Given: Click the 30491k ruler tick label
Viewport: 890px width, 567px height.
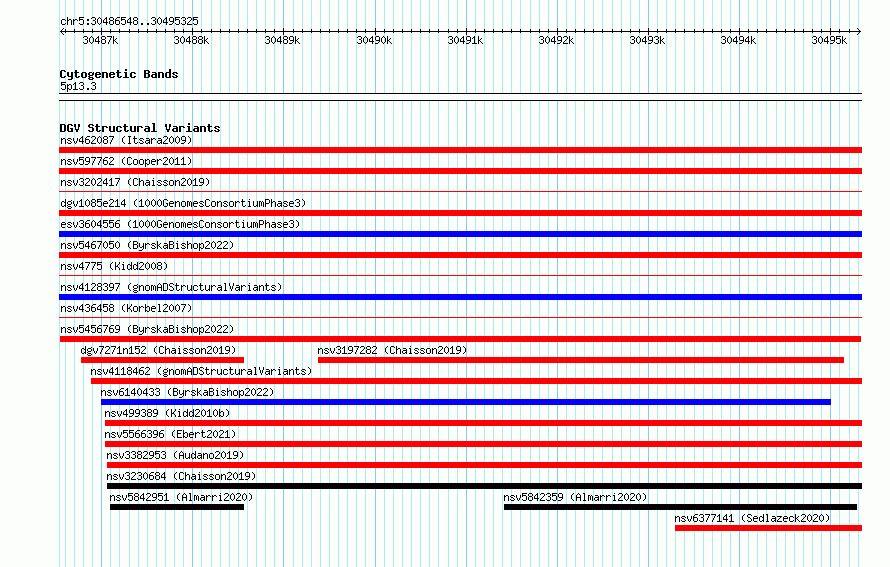Looking at the screenshot, I should tap(465, 40).
